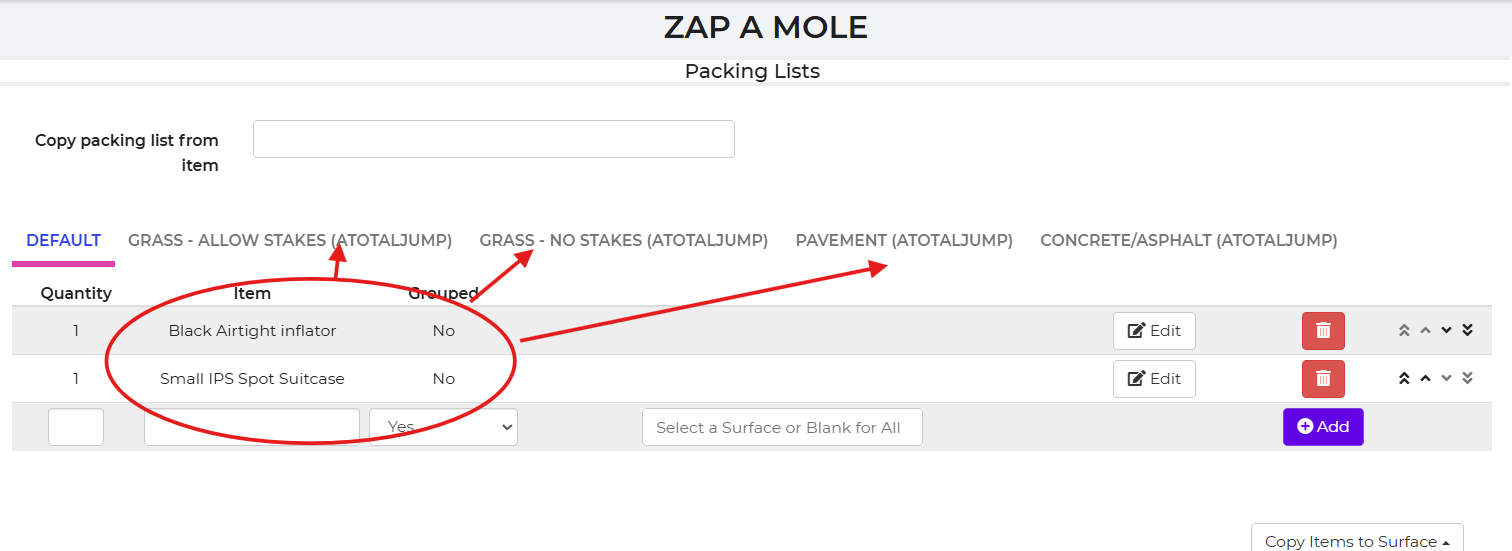Focus the new row Quantity input box
1512x551 pixels.
76,427
